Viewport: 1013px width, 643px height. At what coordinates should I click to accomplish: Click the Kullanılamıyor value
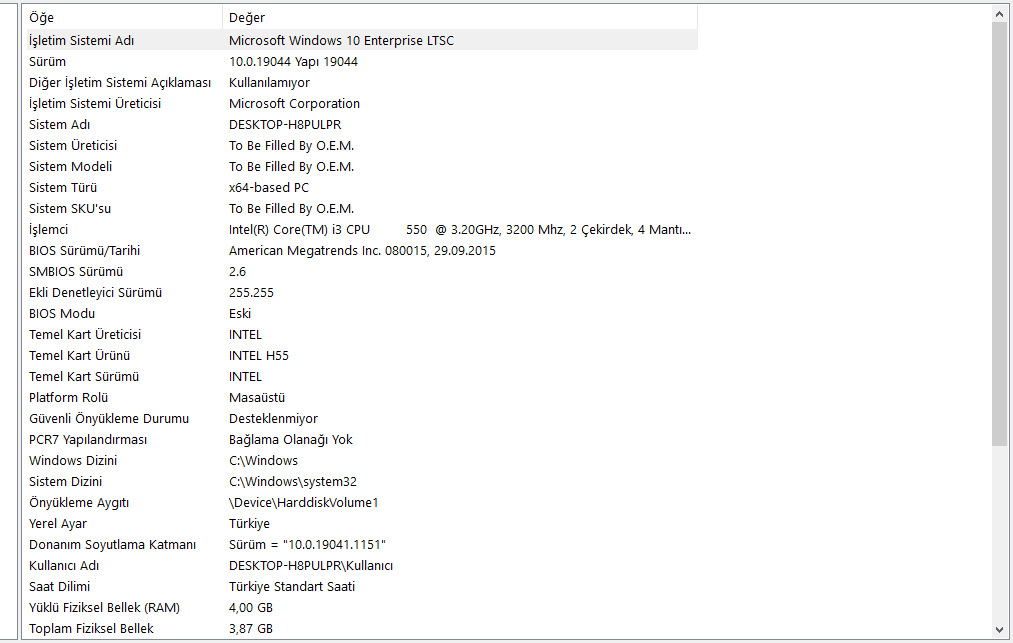269,83
